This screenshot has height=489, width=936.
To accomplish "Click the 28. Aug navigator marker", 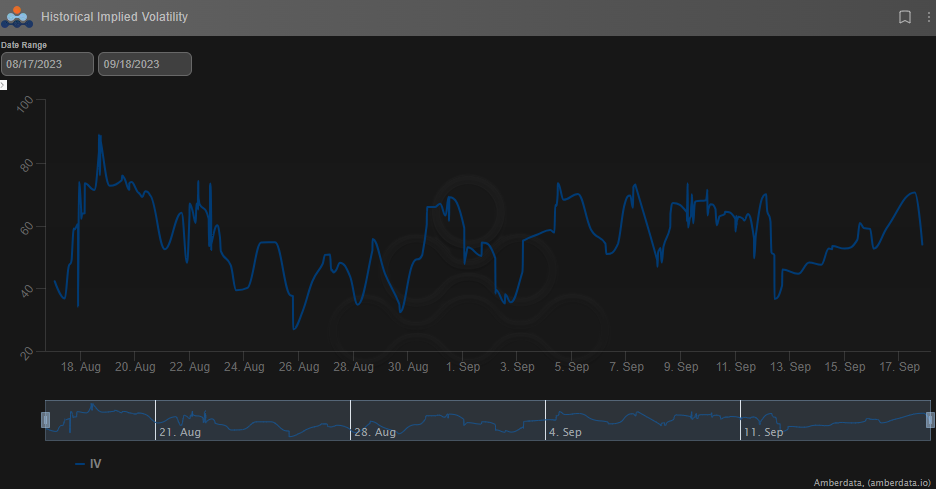I will (375, 432).
